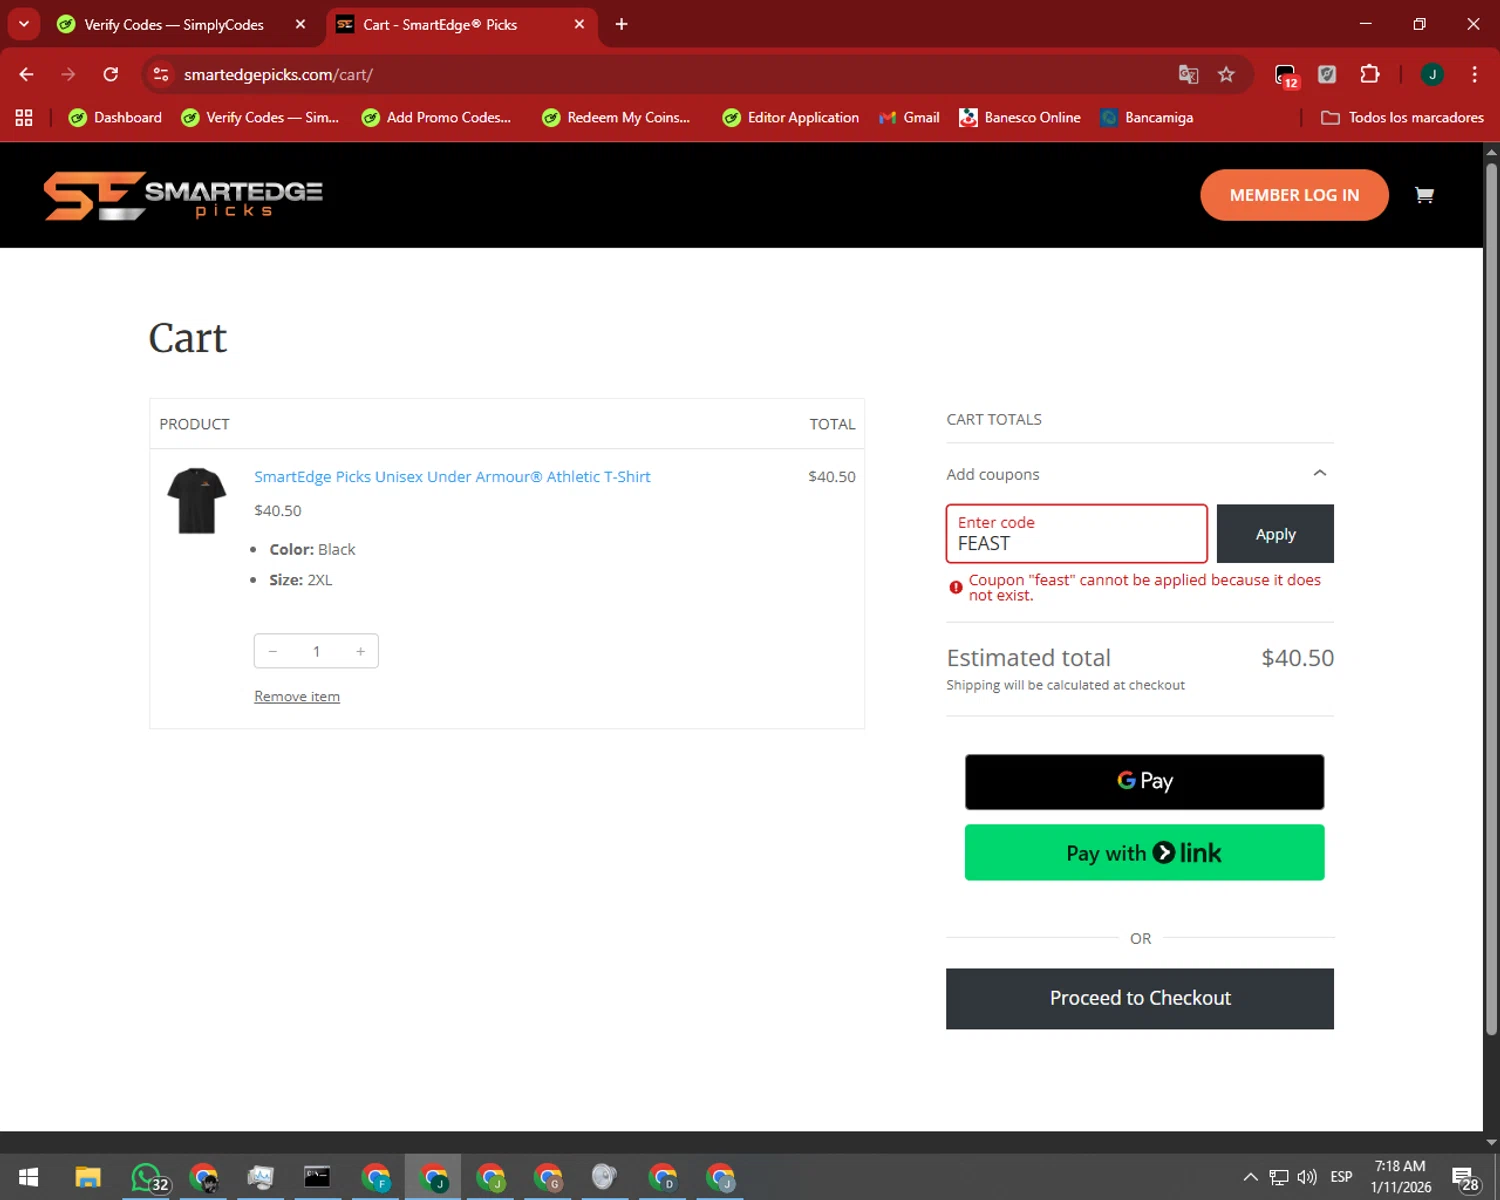Click the browser forward arrow
This screenshot has height=1200, width=1500.
[x=68, y=74]
